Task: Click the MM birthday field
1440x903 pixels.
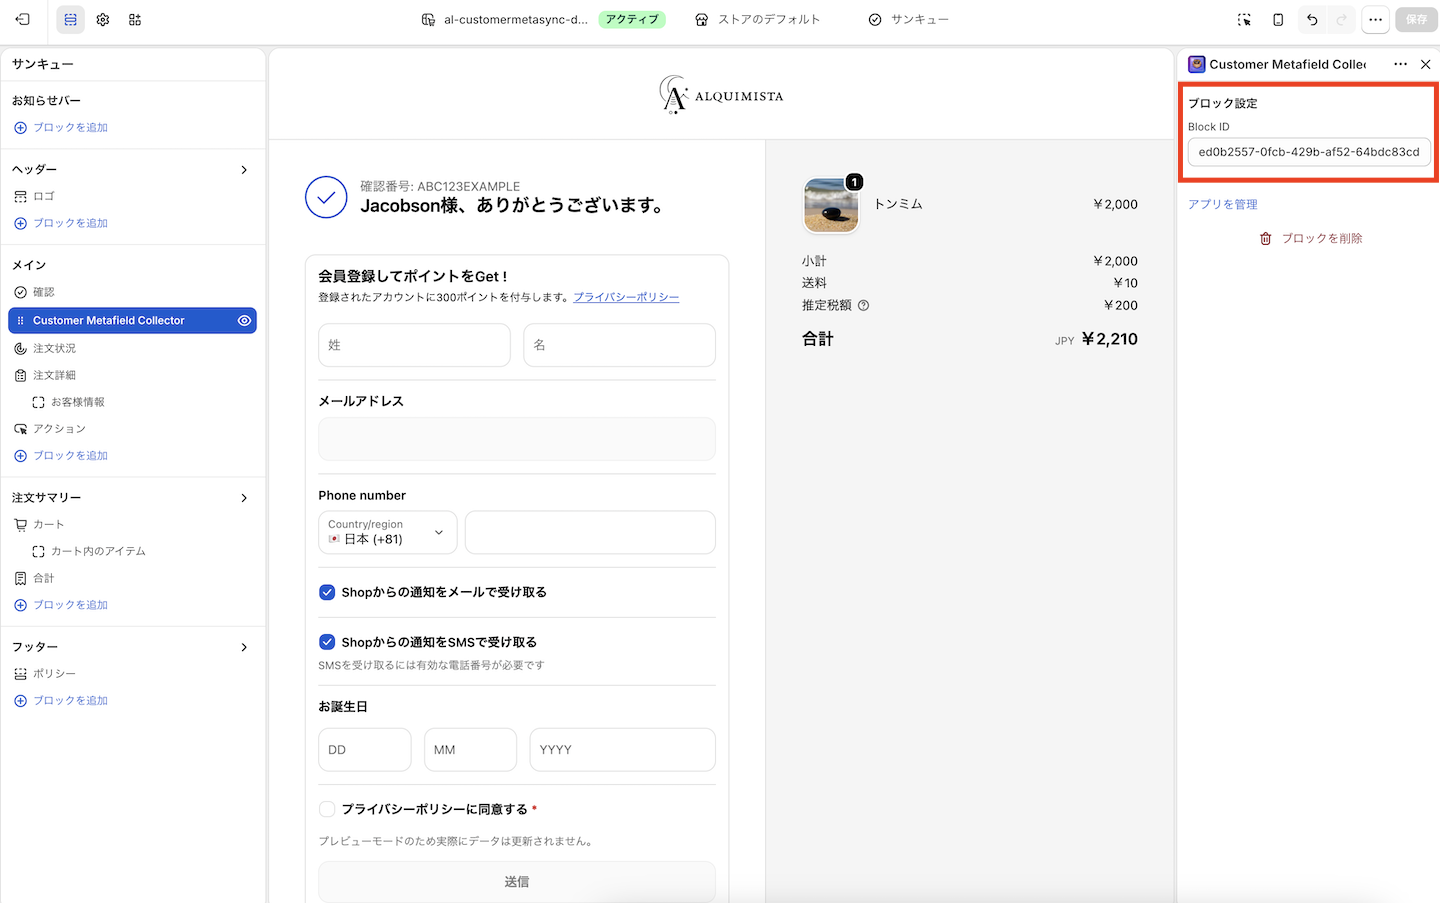Action: coord(470,750)
